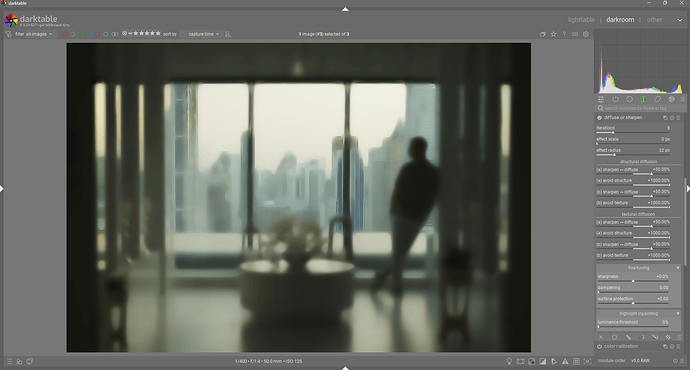Select raster mask blend icon
Screen dimensions: 690x370
668,337
